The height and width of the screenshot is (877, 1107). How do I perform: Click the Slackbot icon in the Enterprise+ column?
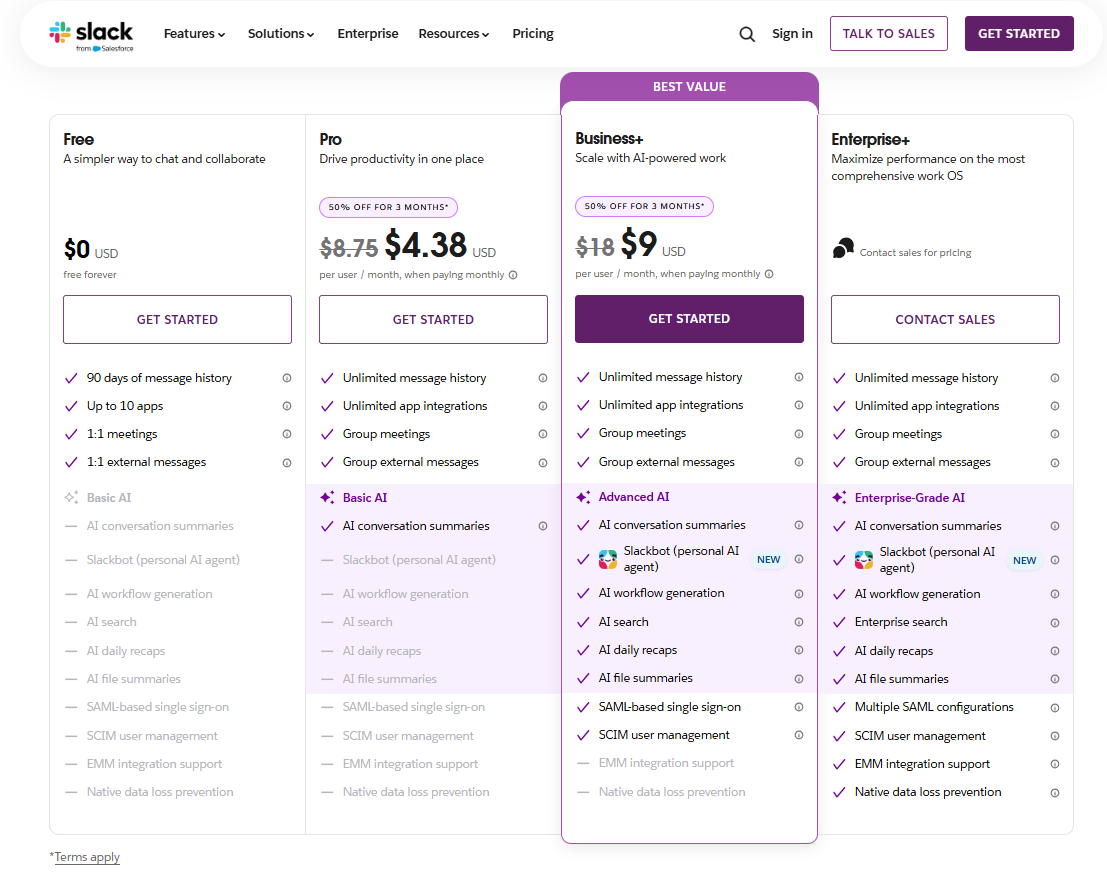[x=863, y=559]
